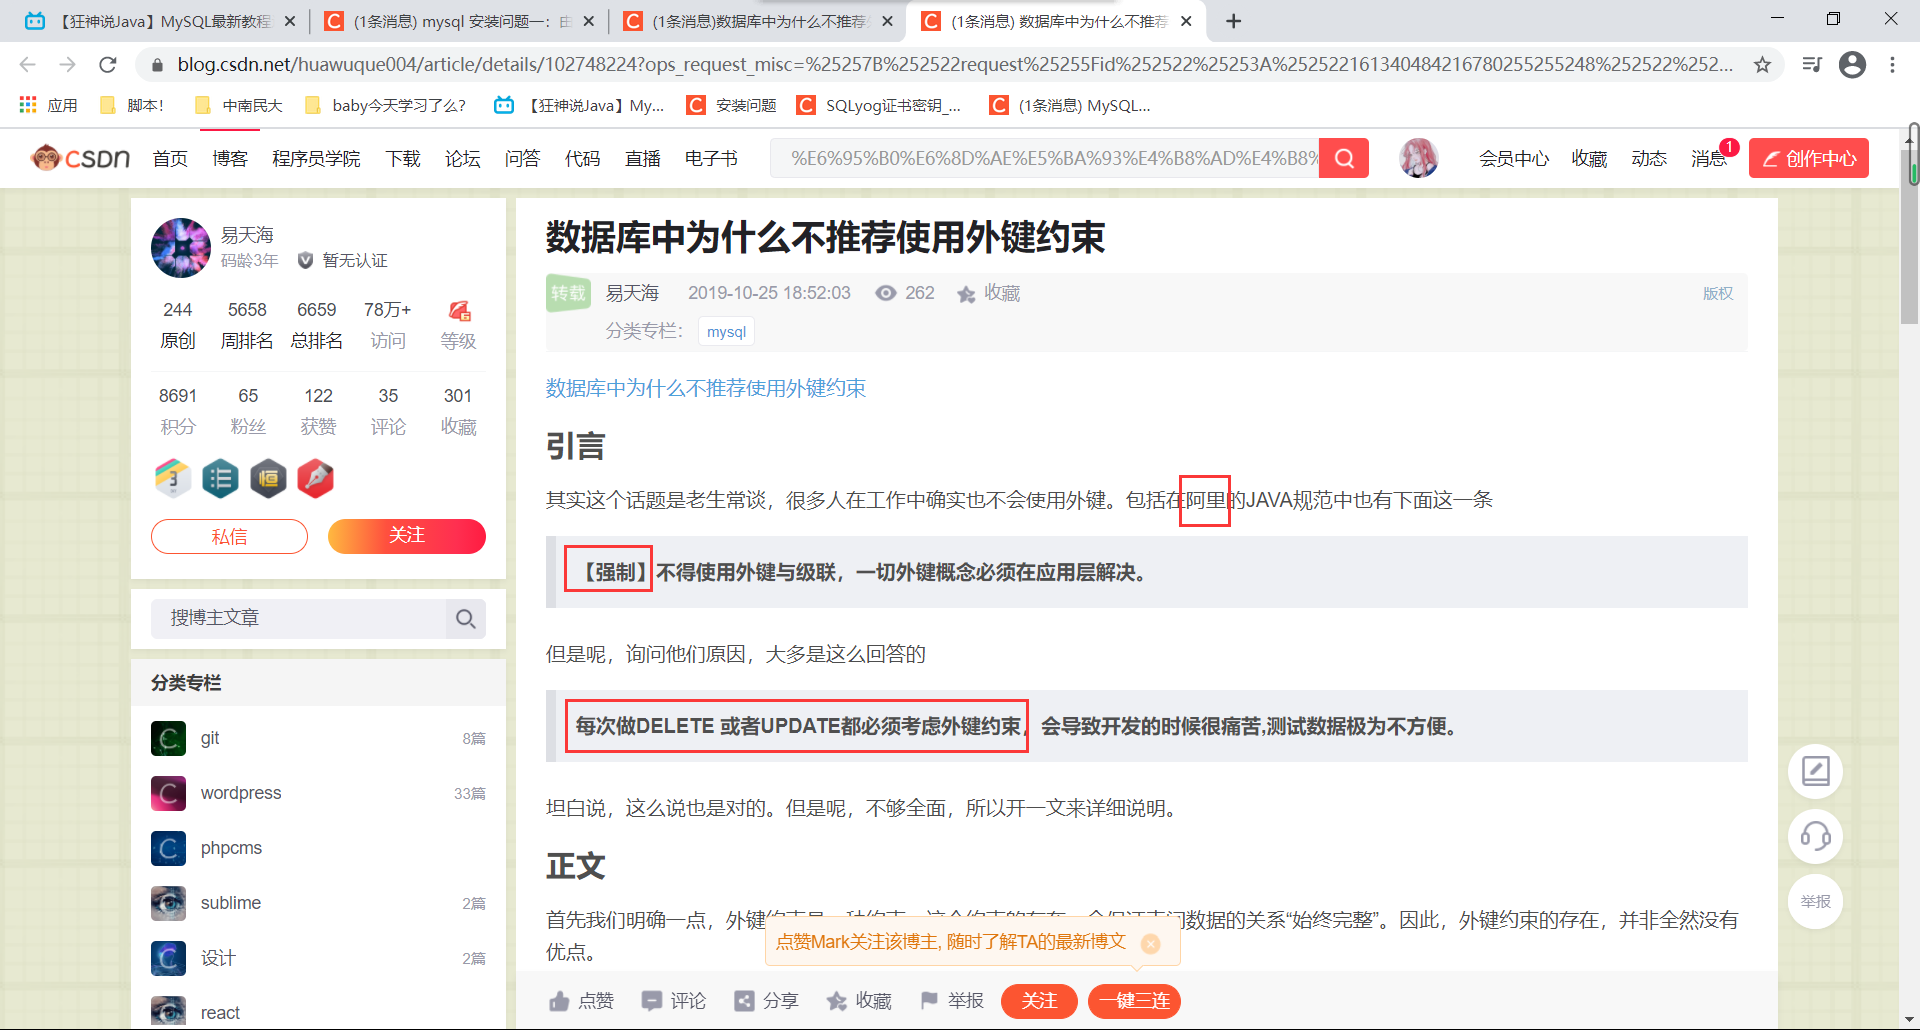Image resolution: width=1920 pixels, height=1030 pixels.
Task: Open the Apps shortcut in bookmarks bar
Action: 48,105
